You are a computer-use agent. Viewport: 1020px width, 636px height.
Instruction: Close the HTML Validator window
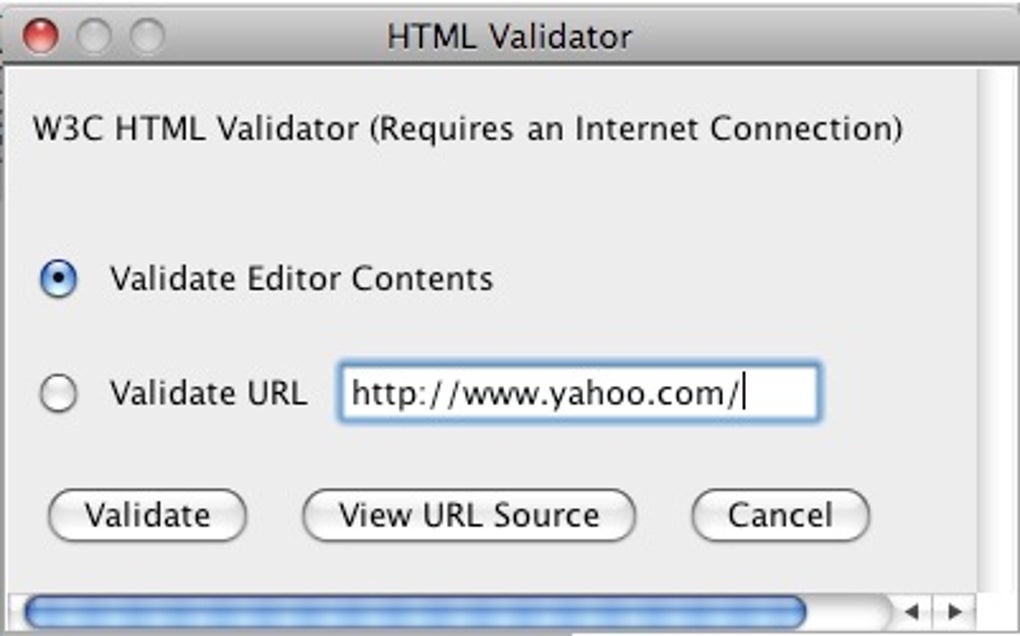41,37
